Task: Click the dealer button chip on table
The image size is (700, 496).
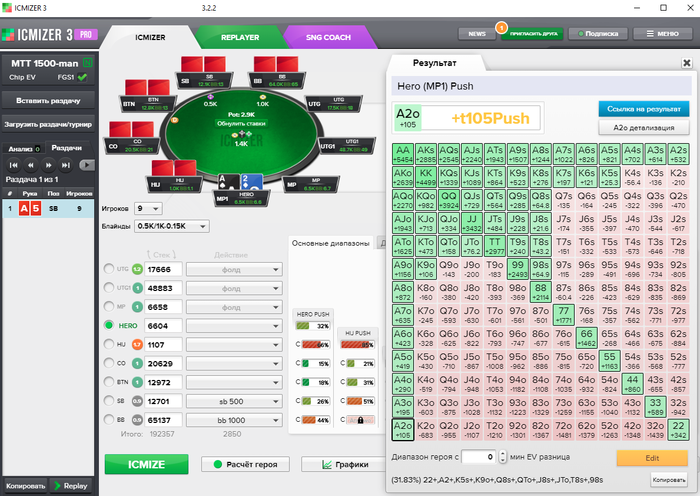Action: pos(175,120)
